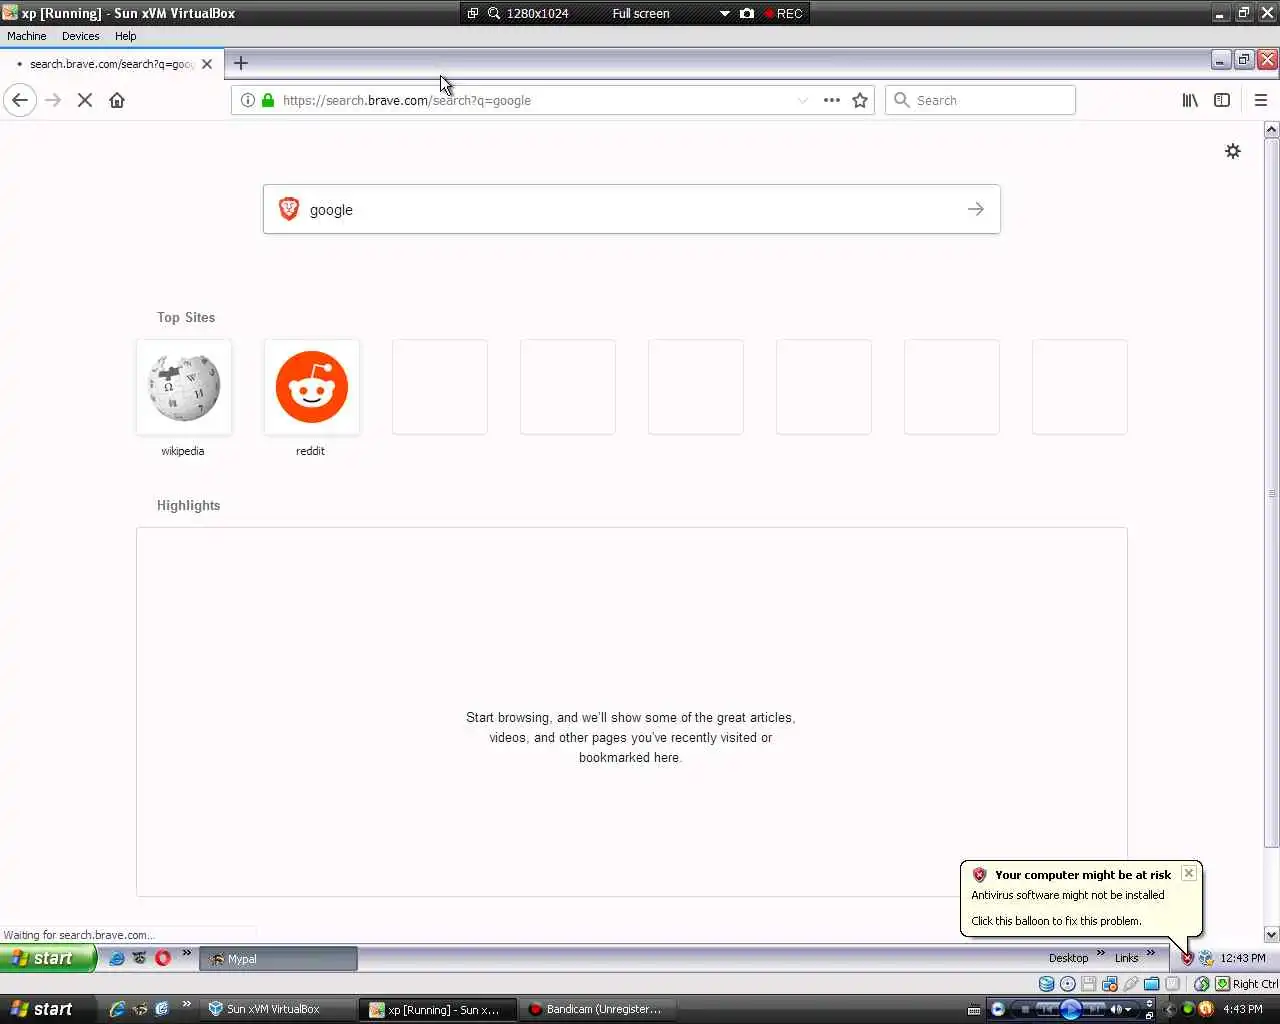Play in the media player taskbar toolbar
This screenshot has height=1024, width=1280.
(1070, 1009)
